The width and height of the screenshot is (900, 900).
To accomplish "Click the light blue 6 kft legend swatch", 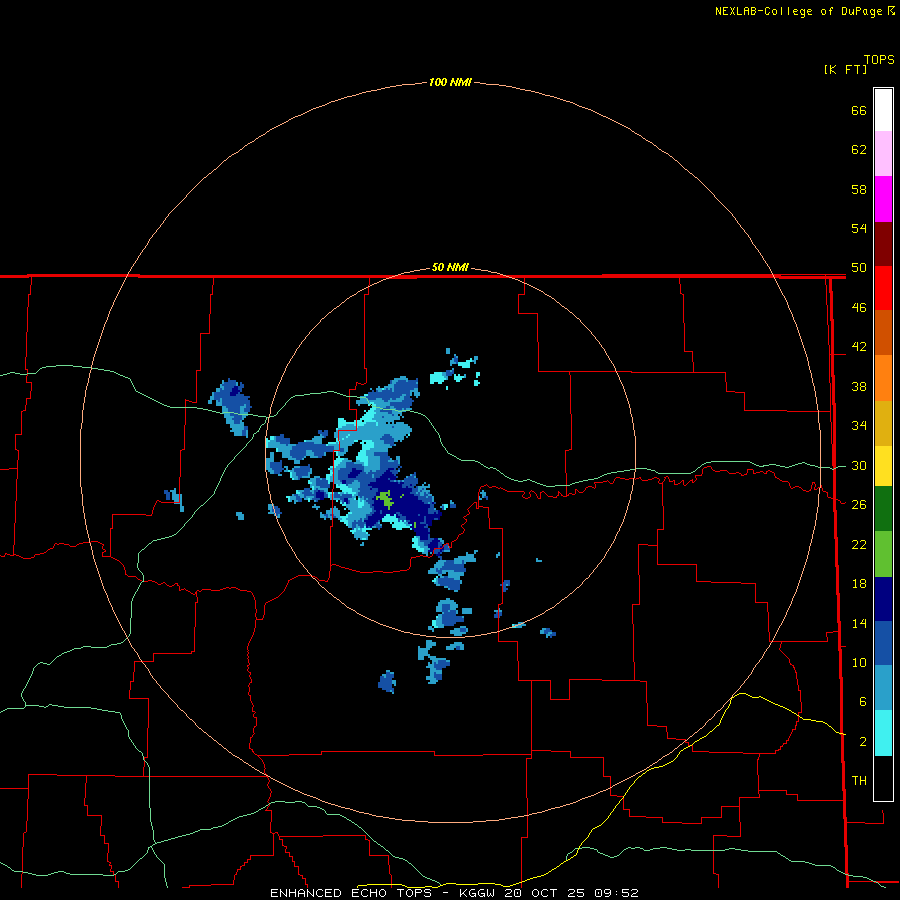I will tap(883, 688).
